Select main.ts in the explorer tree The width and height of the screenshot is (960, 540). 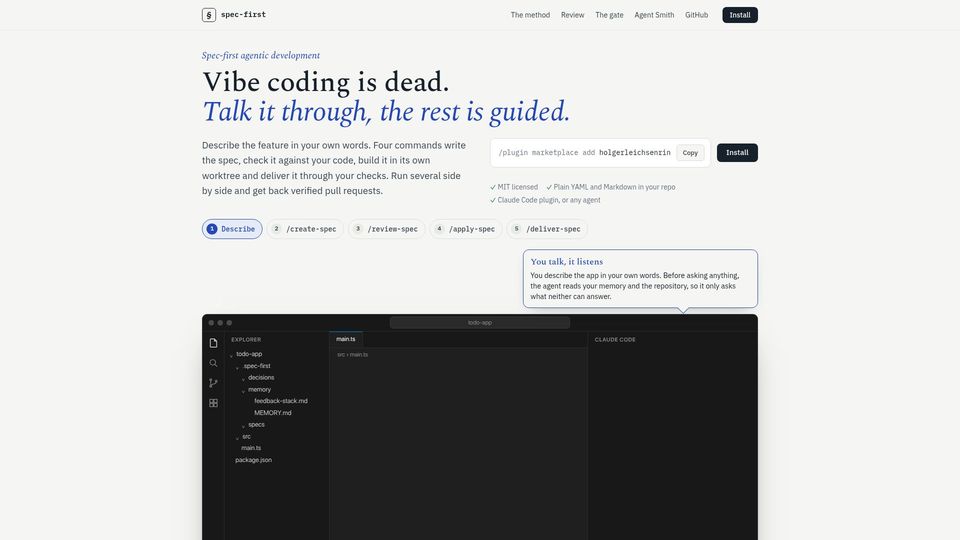pos(251,448)
